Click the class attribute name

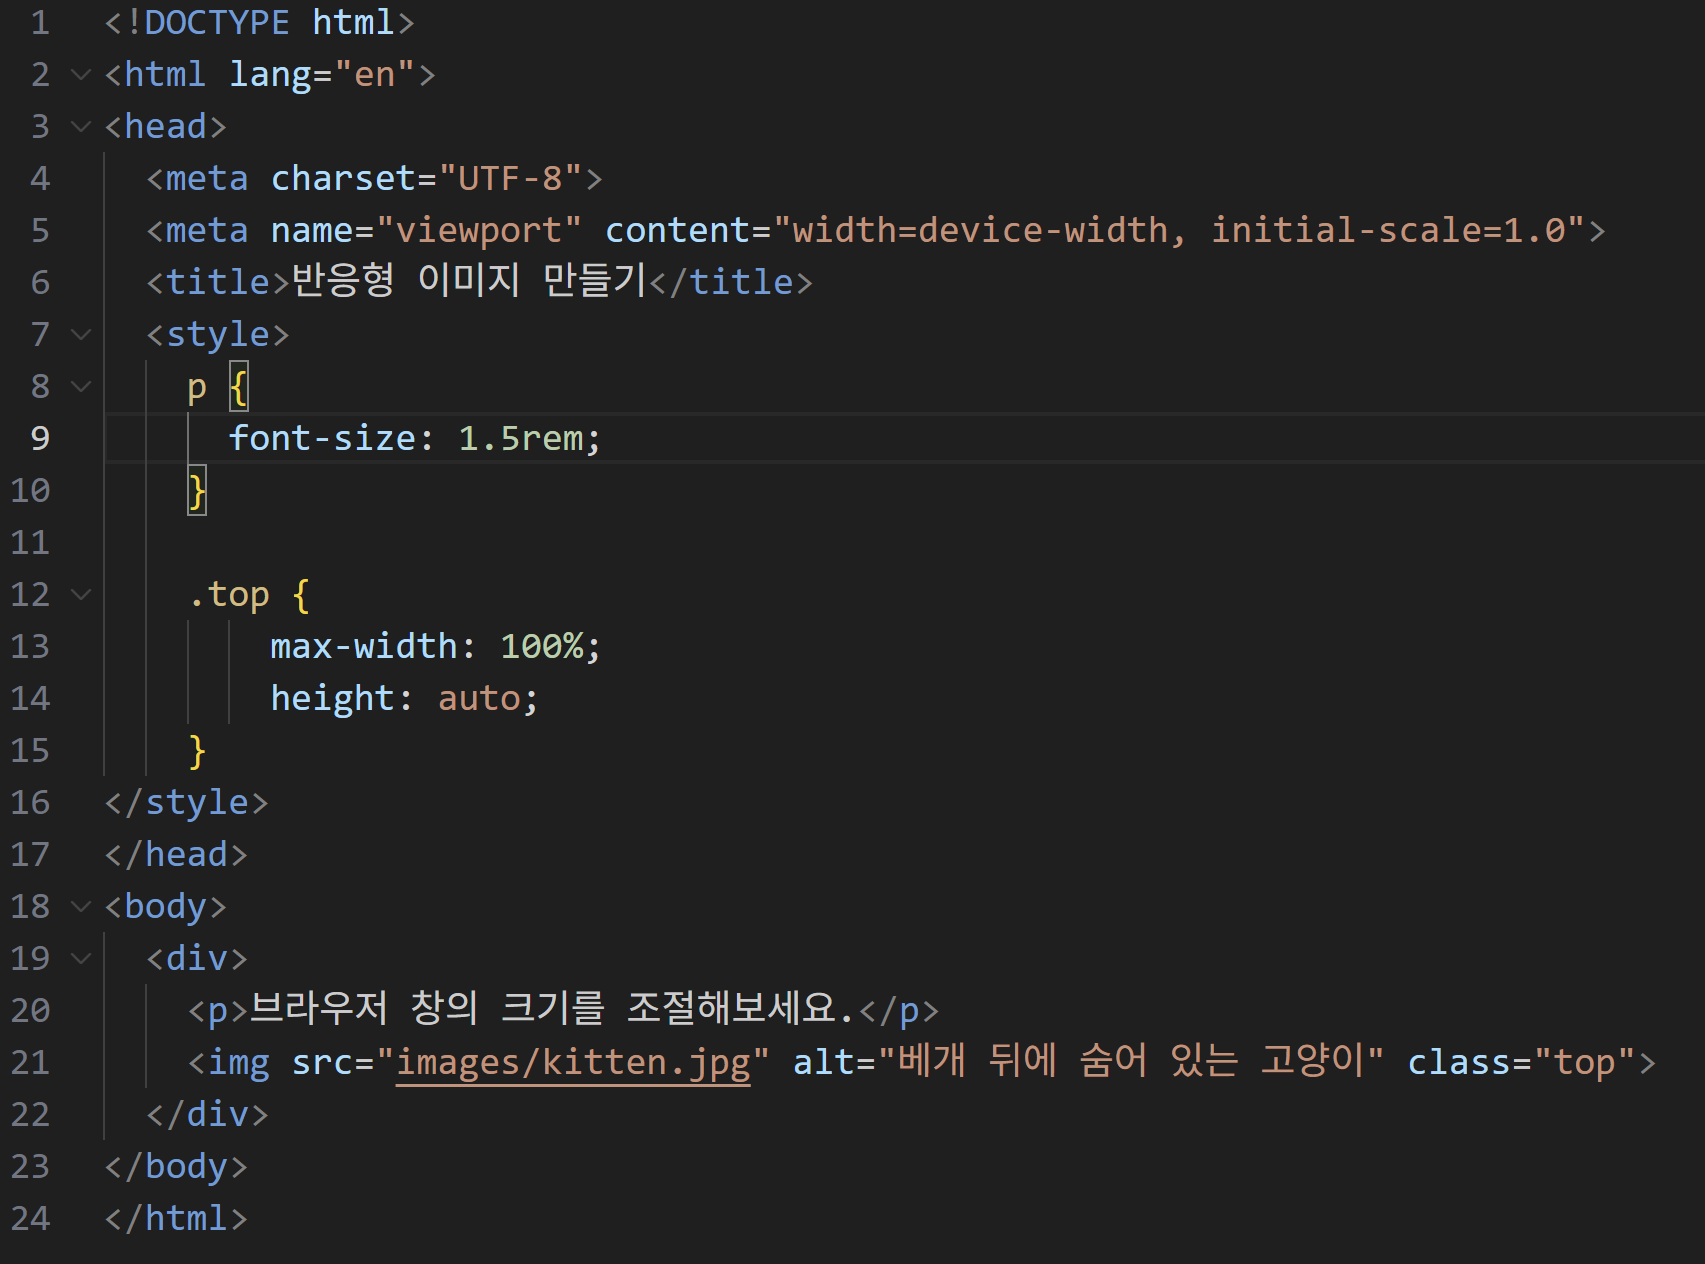tap(1460, 1062)
